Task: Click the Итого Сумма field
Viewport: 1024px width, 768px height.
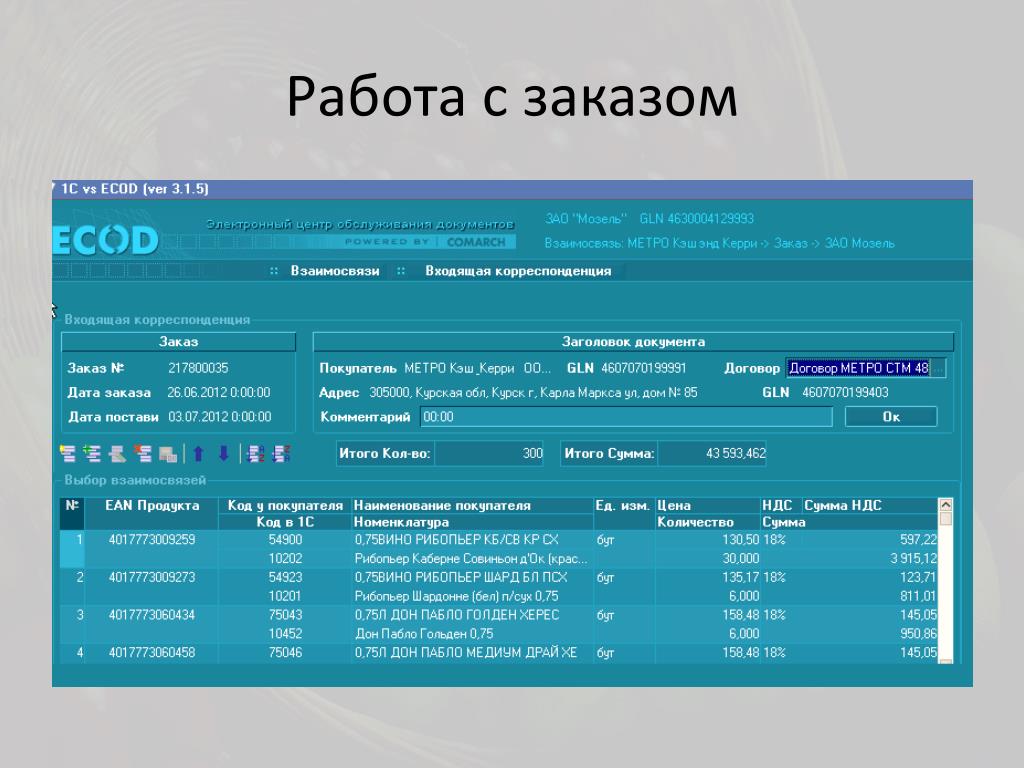Action: point(712,453)
